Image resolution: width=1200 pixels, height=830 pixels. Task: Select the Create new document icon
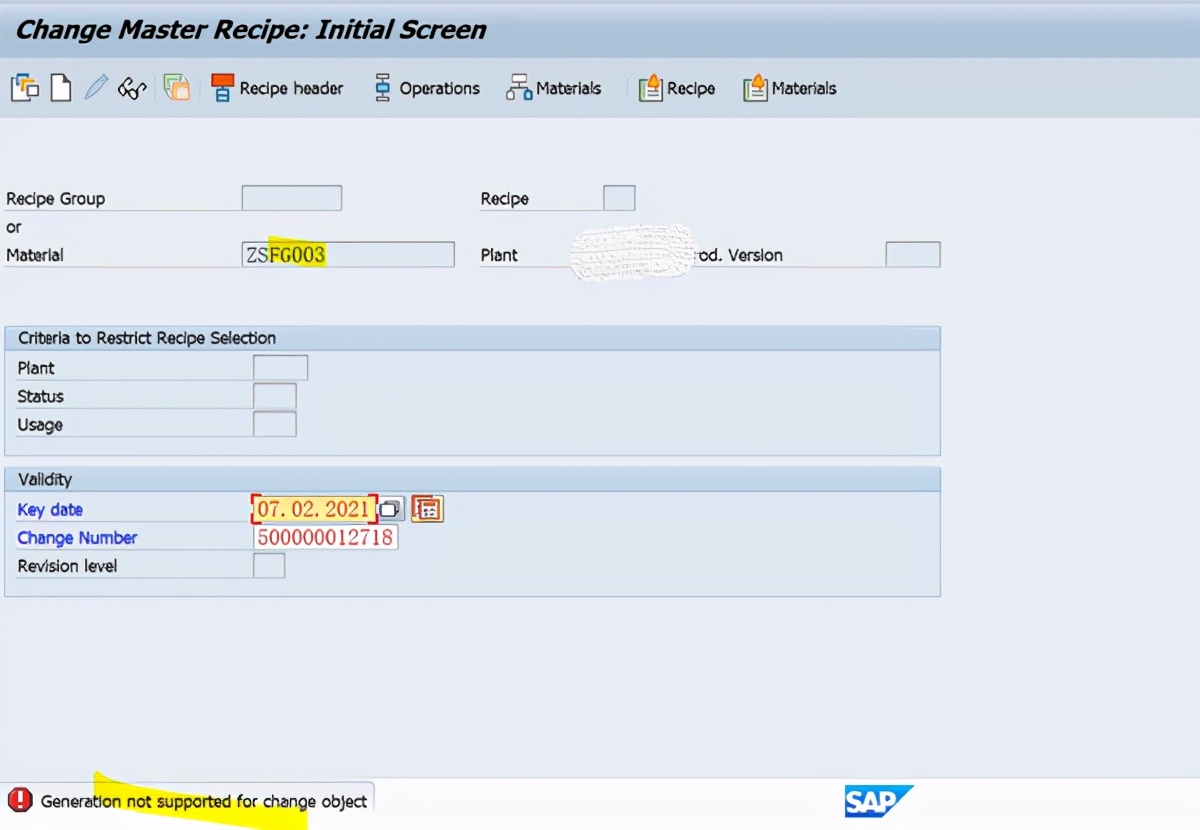click(60, 87)
